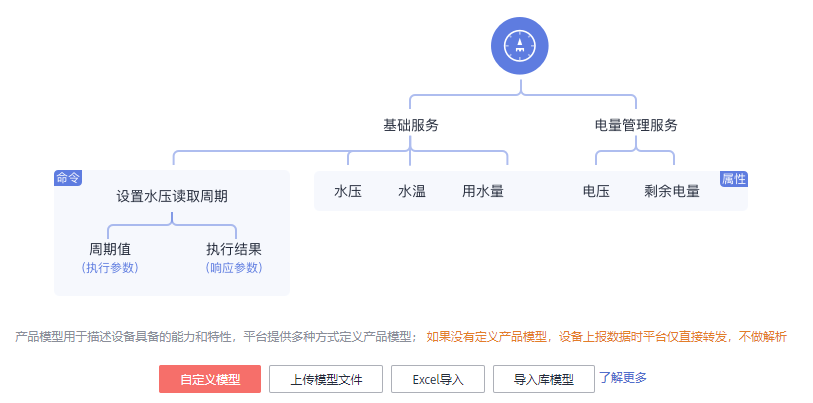Click the 上传模型文件 button
Viewport: 813px width, 403px height.
tap(326, 379)
